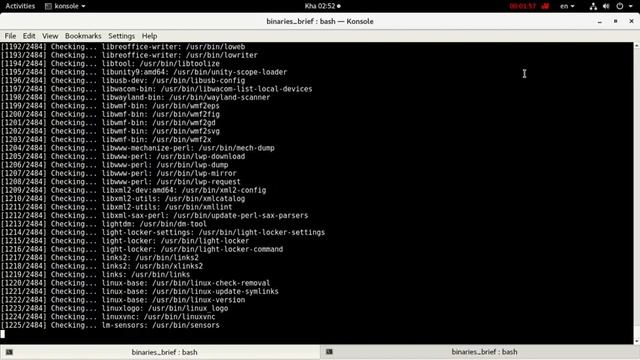Viewport: 640px width, 360px height.
Task: Click the line with /usr/bin/libwacom-list-local-devices
Action: [x=156, y=89]
